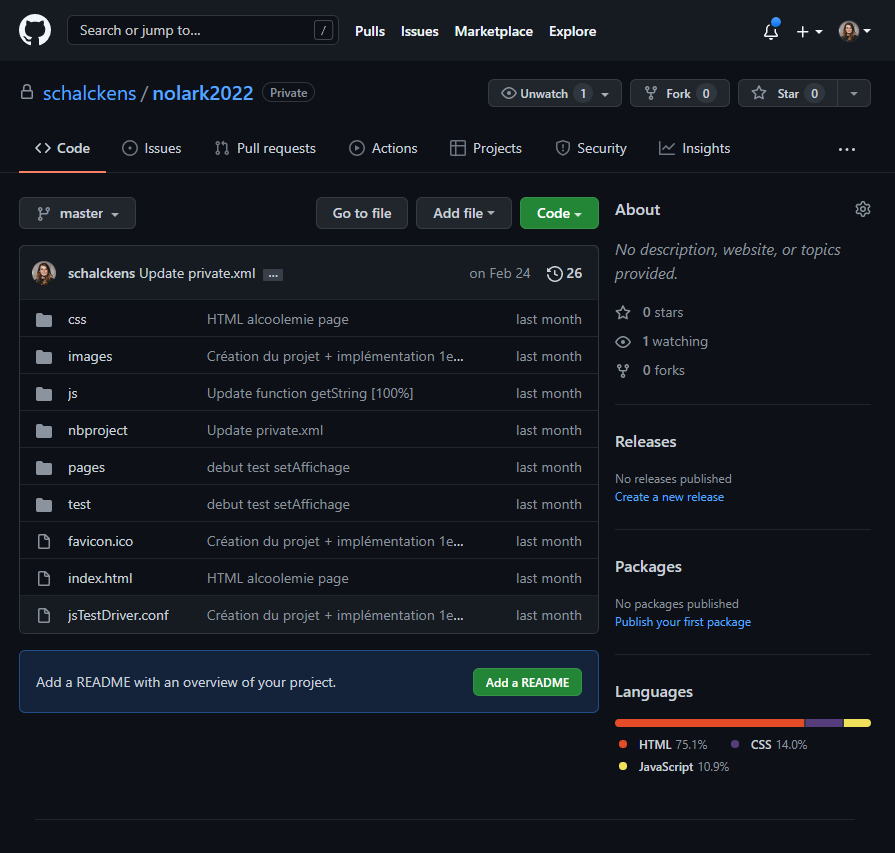The width and height of the screenshot is (895, 853).
Task: Click Go to file button
Action: pos(362,213)
